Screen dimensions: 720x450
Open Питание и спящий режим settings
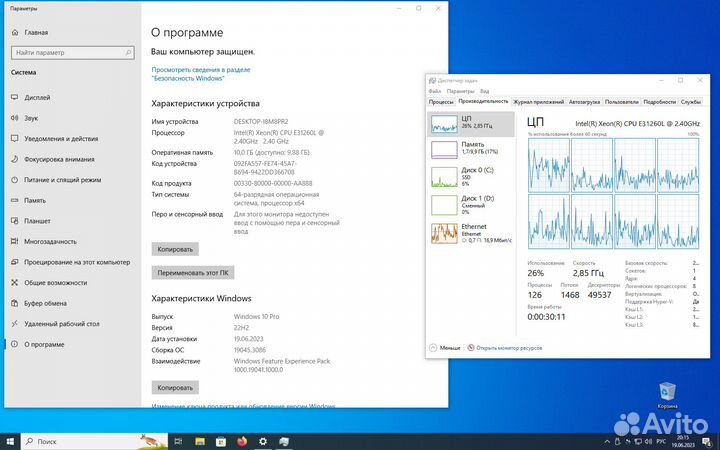coord(62,180)
